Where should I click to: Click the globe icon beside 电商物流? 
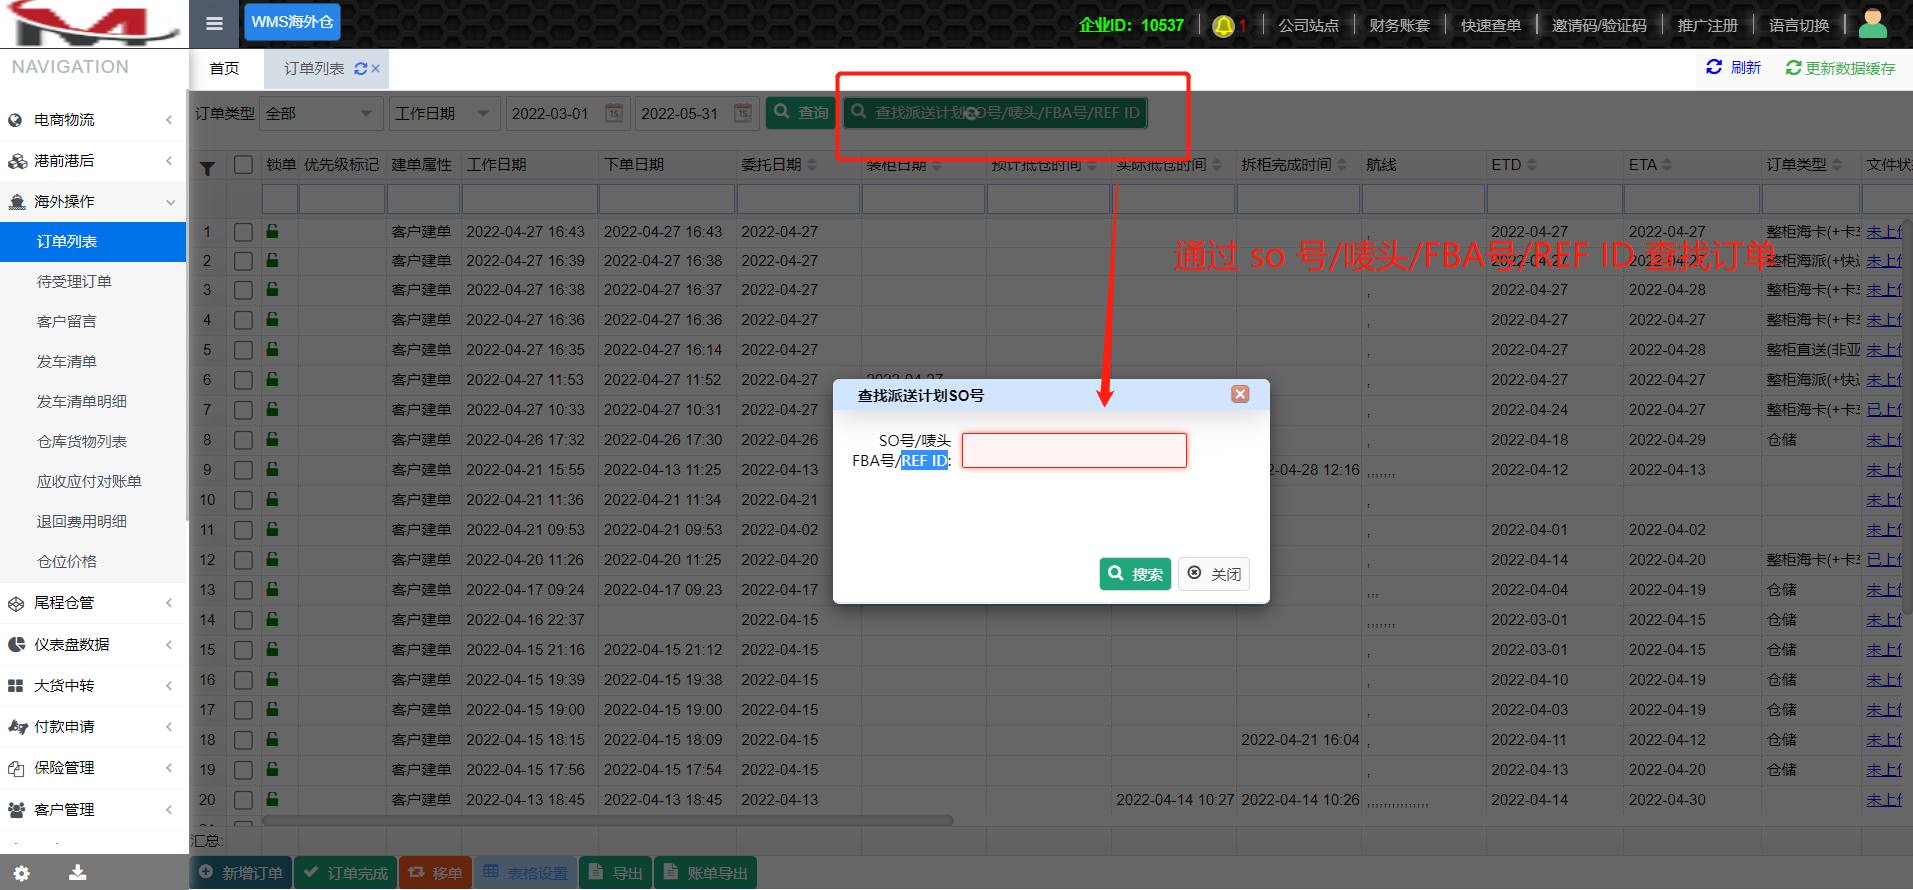coord(15,120)
